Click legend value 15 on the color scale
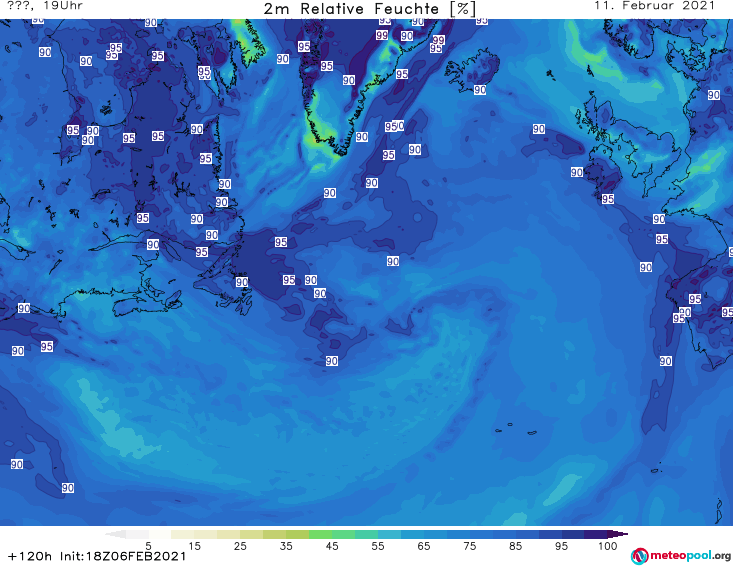Viewport: 733px width, 566px height. [x=194, y=546]
